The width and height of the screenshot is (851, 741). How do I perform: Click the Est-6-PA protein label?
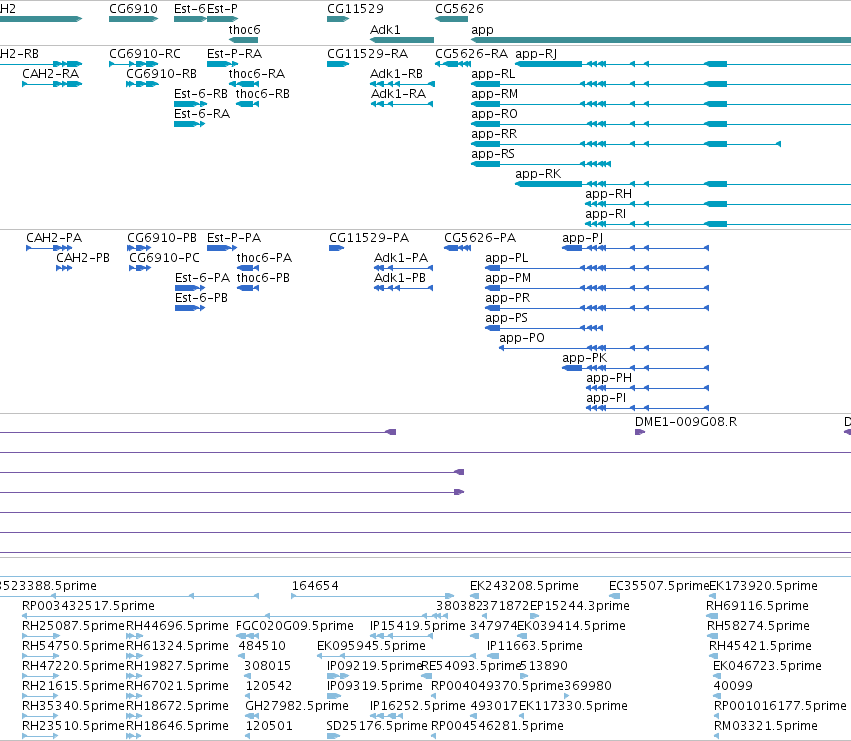pyautogui.click(x=202, y=278)
